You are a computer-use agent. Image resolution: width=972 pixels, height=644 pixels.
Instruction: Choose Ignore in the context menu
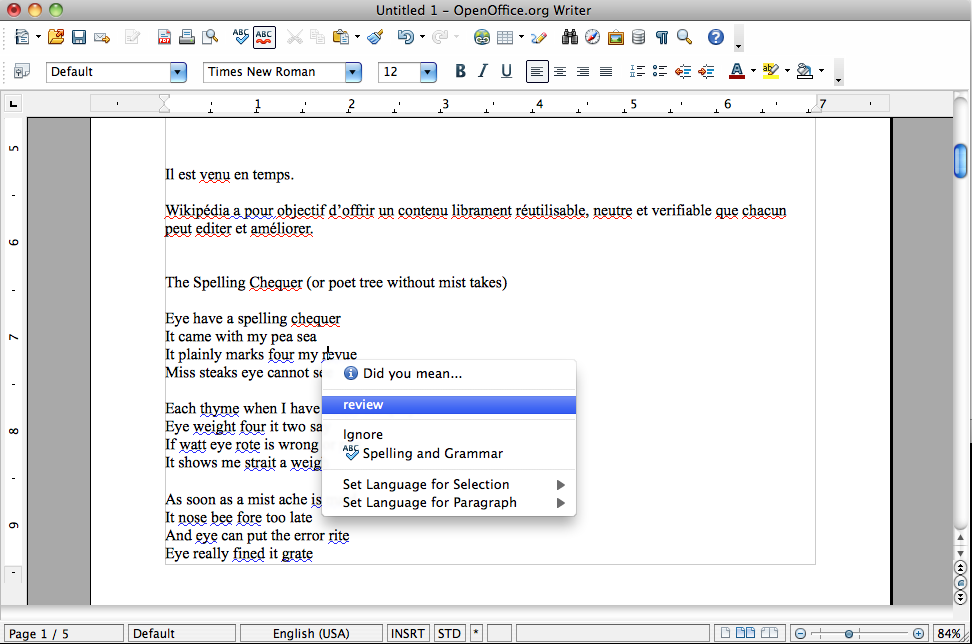coord(363,434)
